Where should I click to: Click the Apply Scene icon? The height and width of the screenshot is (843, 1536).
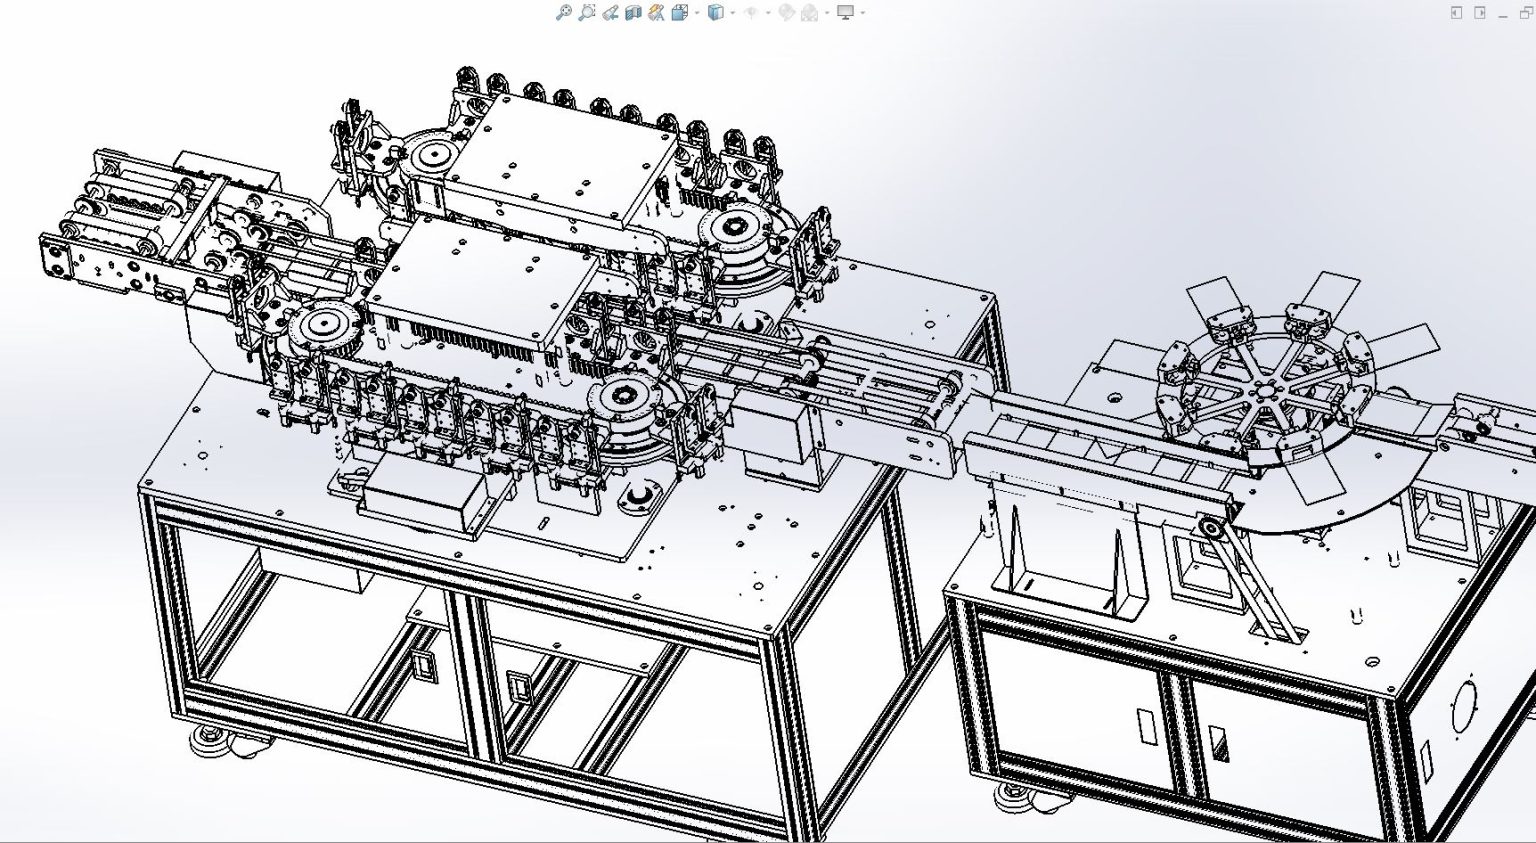(810, 13)
